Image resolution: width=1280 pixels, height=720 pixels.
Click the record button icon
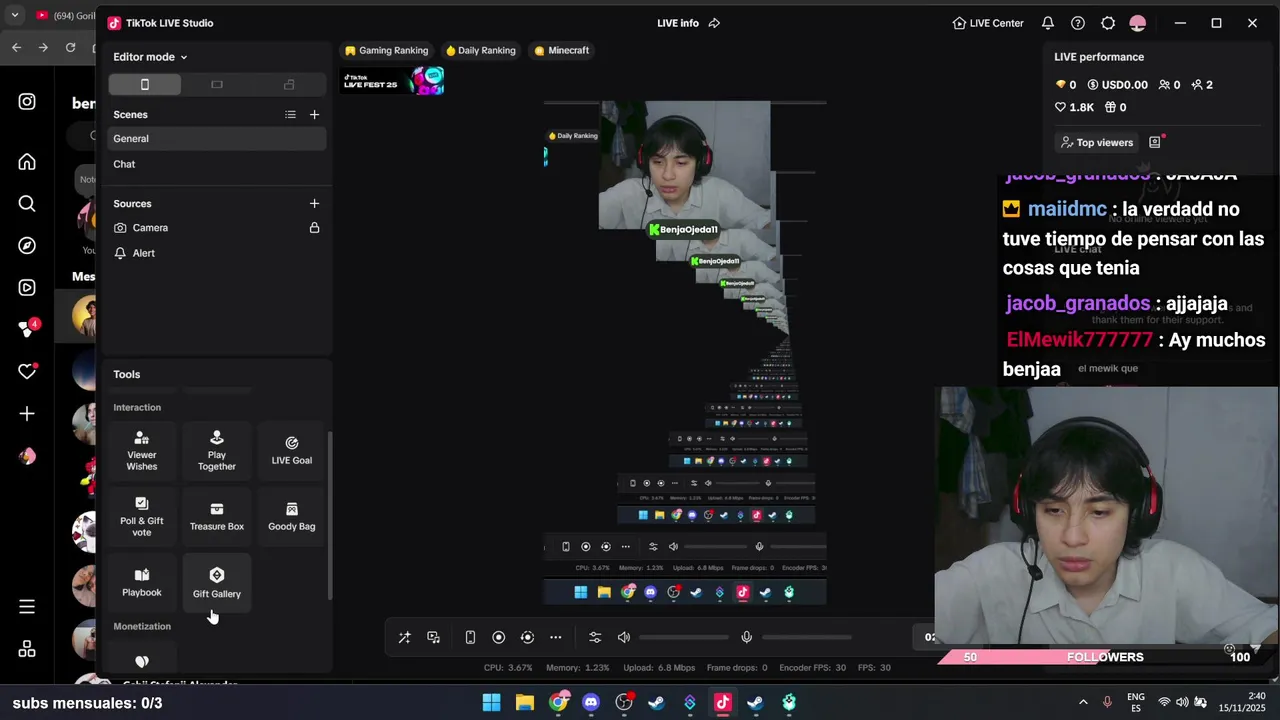tap(498, 637)
